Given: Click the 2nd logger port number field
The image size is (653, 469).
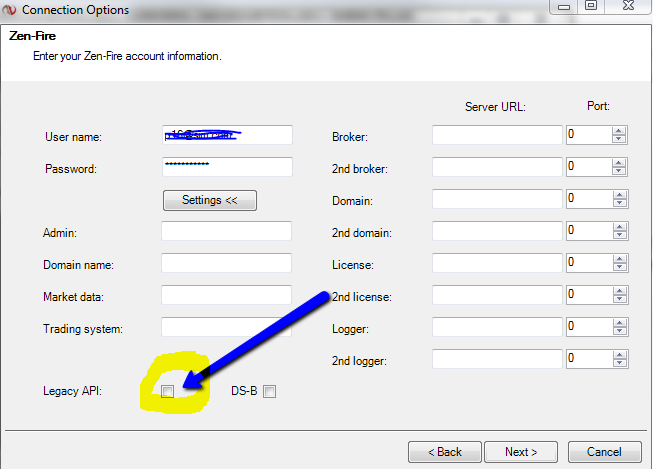Looking at the screenshot, I should (589, 359).
